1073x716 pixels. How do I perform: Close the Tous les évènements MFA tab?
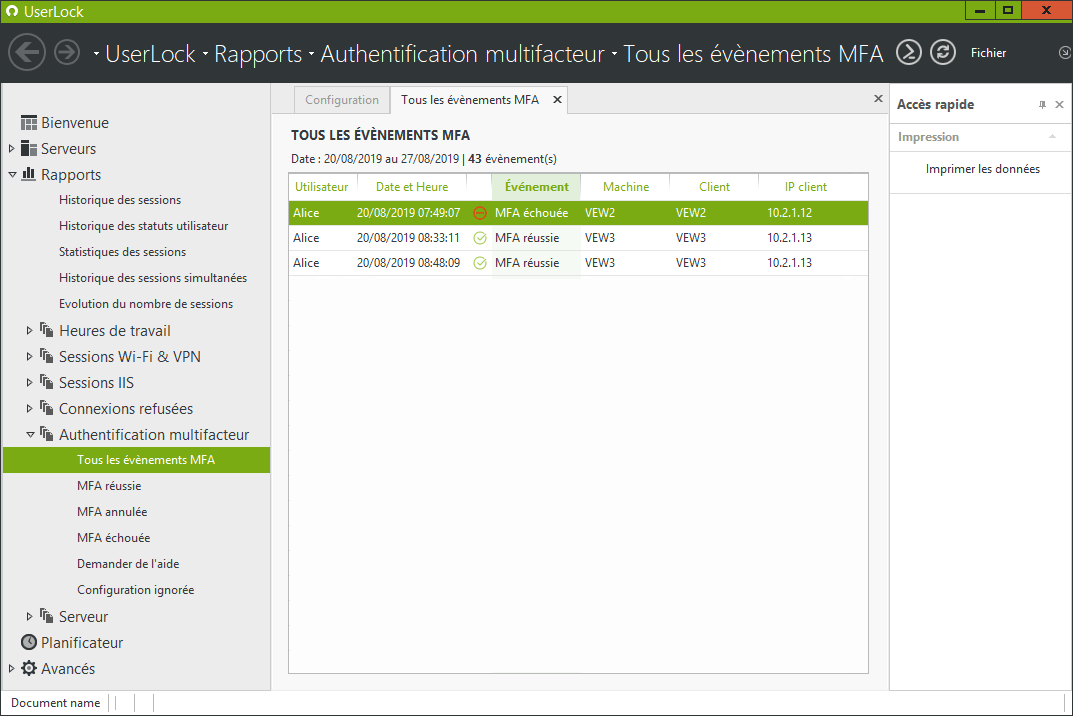557,100
